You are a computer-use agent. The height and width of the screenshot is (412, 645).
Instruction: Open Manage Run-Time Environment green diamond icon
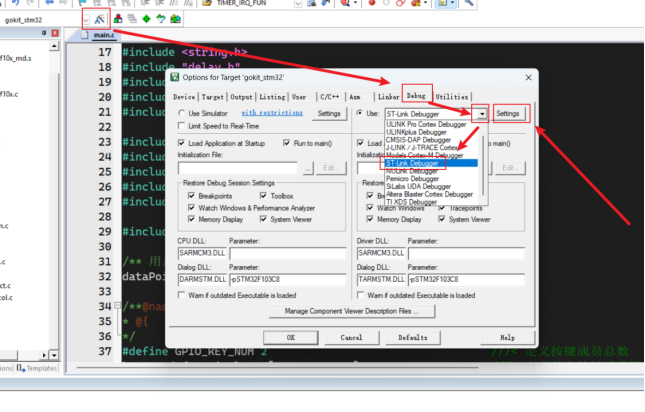pos(146,19)
